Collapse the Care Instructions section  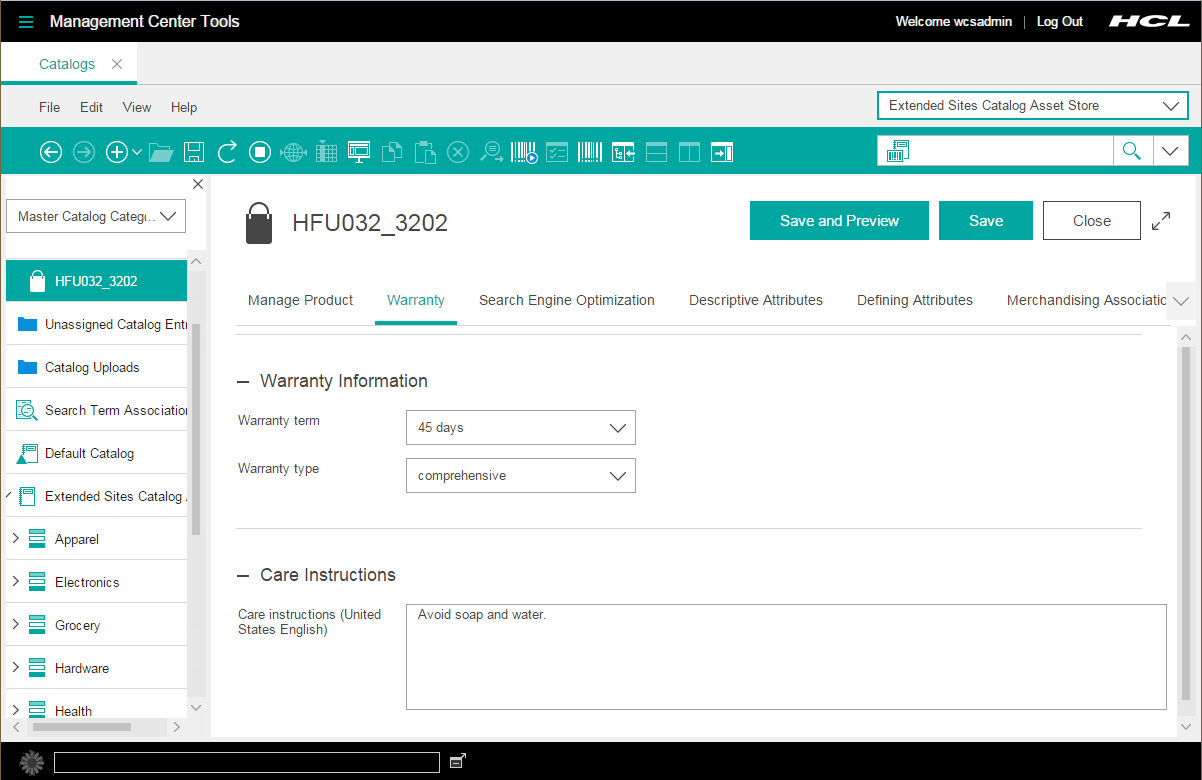point(243,575)
